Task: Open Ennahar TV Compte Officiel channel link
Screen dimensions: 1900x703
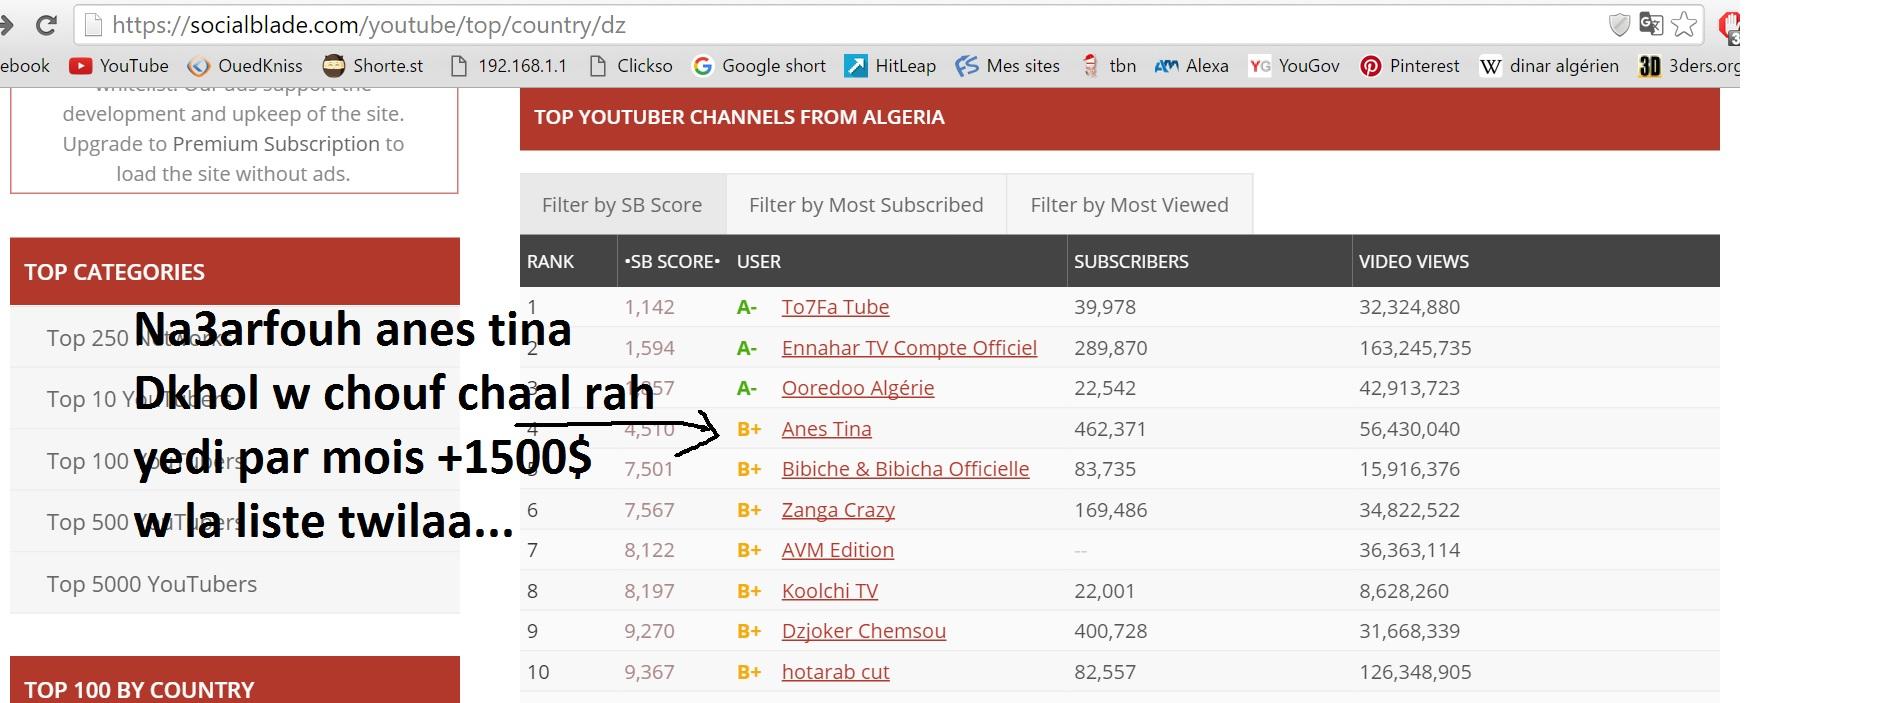Action: point(909,348)
